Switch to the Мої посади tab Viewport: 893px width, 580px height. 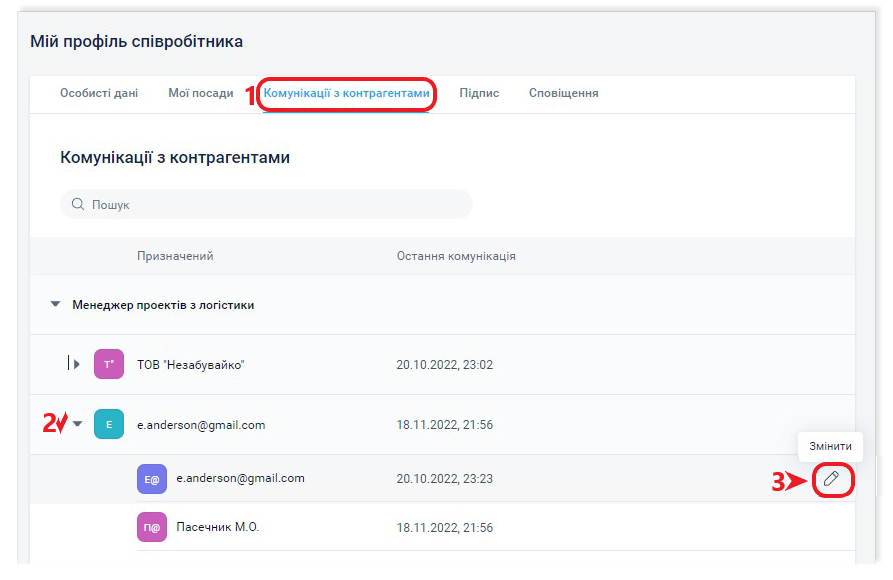(200, 93)
